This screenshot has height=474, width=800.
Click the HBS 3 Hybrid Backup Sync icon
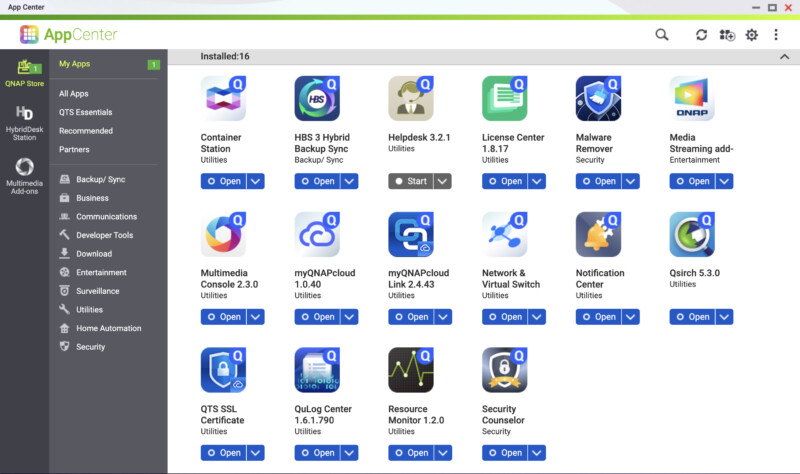(317, 98)
